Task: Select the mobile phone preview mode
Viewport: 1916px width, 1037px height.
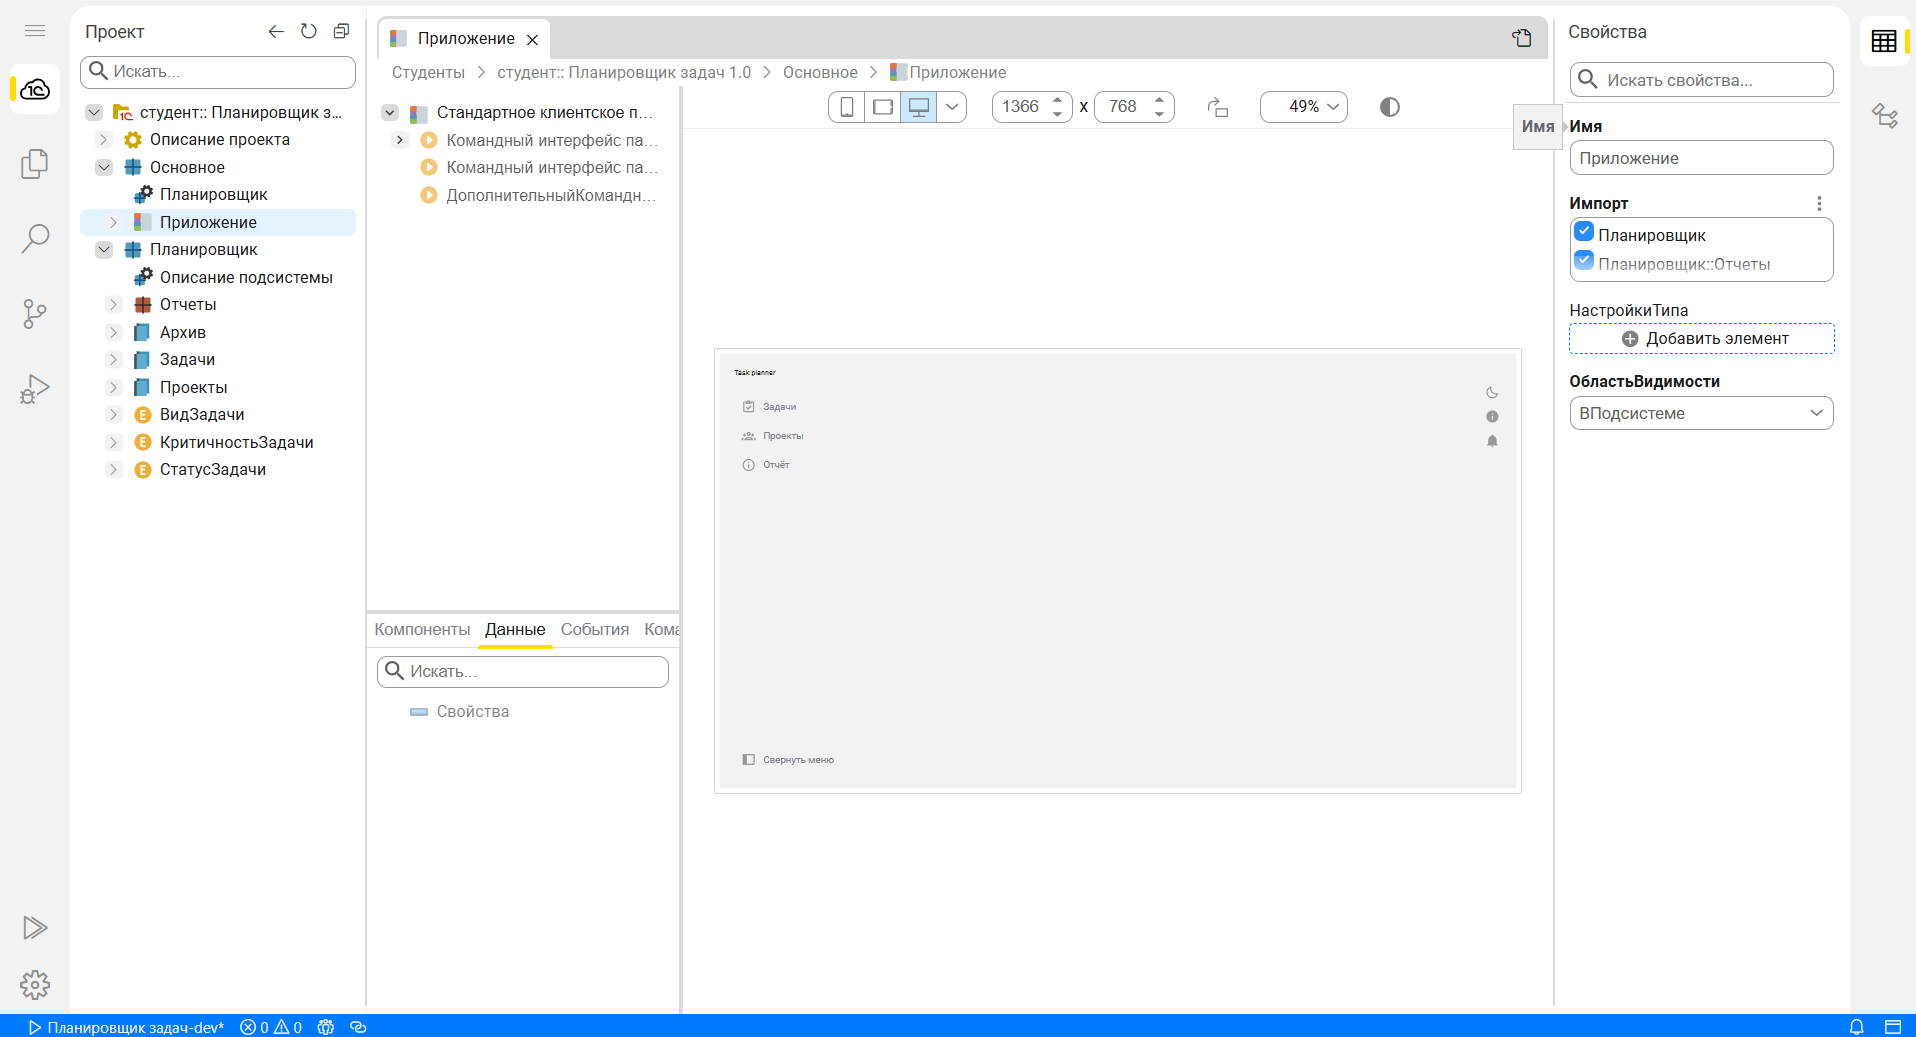Action: click(846, 107)
